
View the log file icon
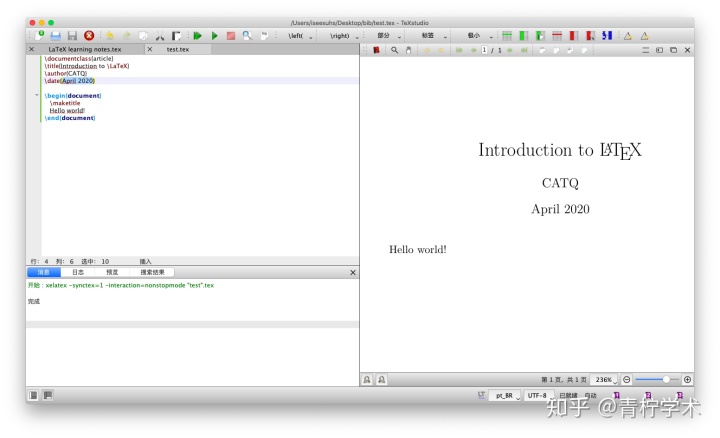point(264,35)
